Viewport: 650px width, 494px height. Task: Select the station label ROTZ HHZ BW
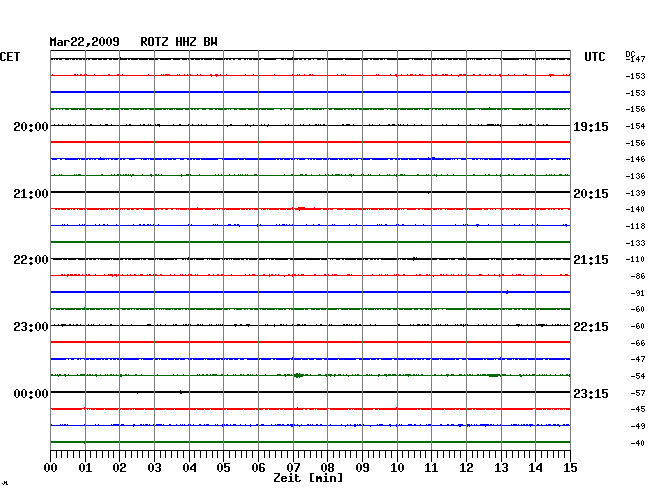click(x=179, y=42)
